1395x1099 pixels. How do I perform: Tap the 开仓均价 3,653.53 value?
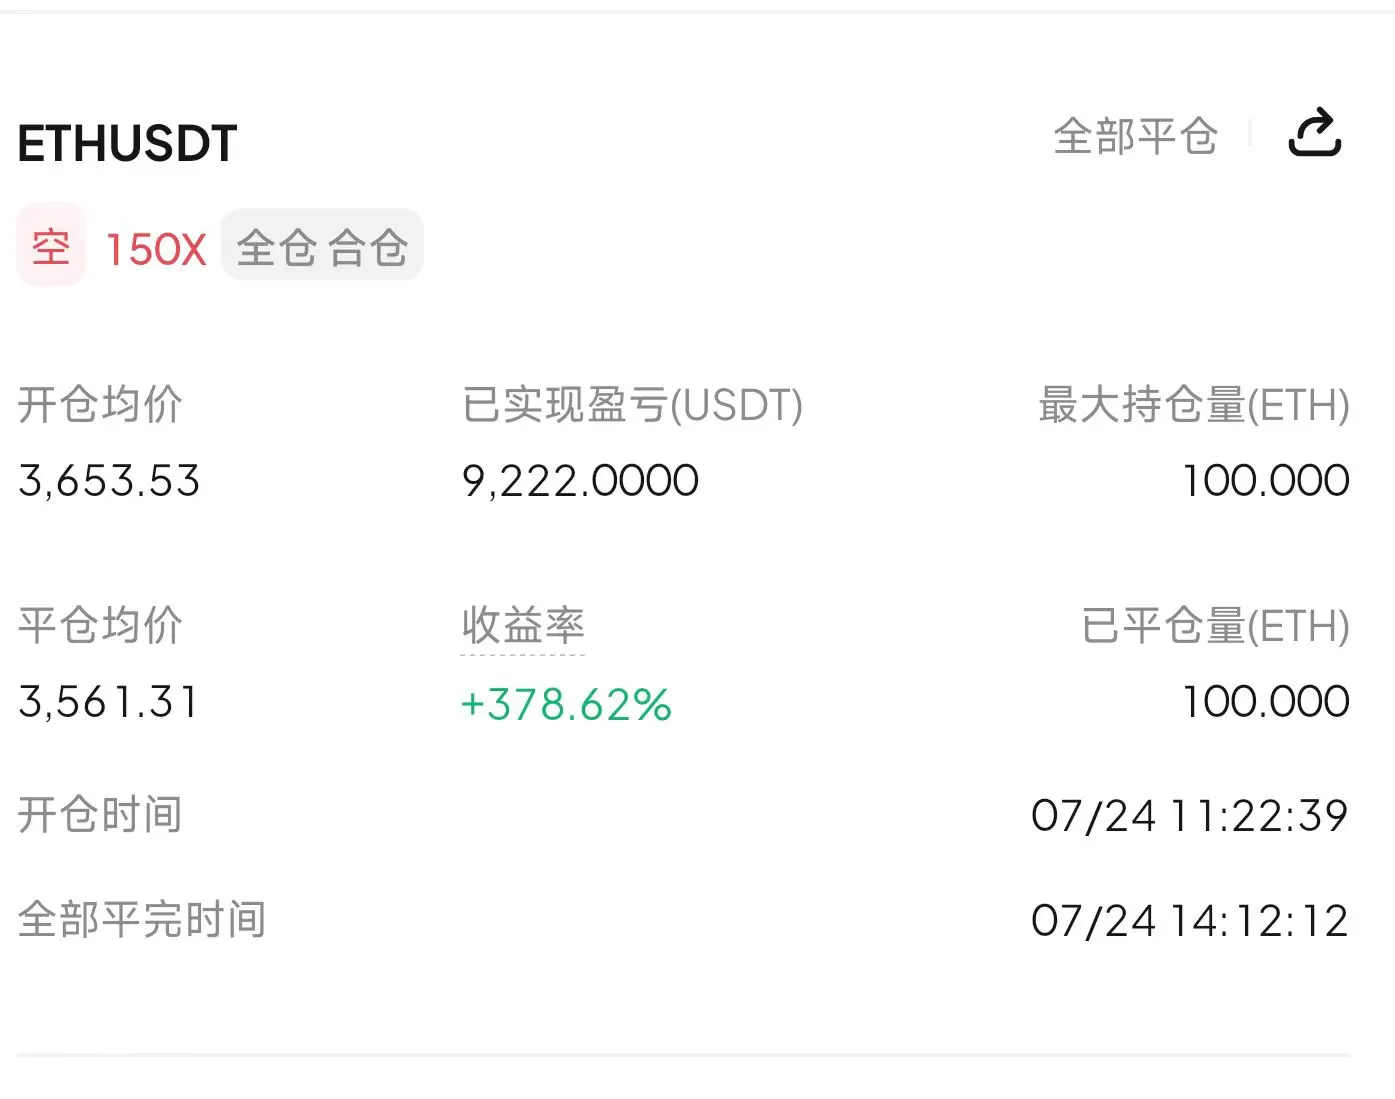[x=109, y=481]
